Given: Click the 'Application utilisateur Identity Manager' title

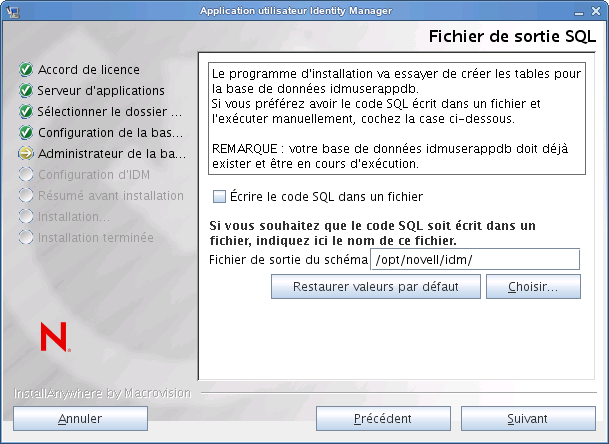Looking at the screenshot, I should click(296, 11).
